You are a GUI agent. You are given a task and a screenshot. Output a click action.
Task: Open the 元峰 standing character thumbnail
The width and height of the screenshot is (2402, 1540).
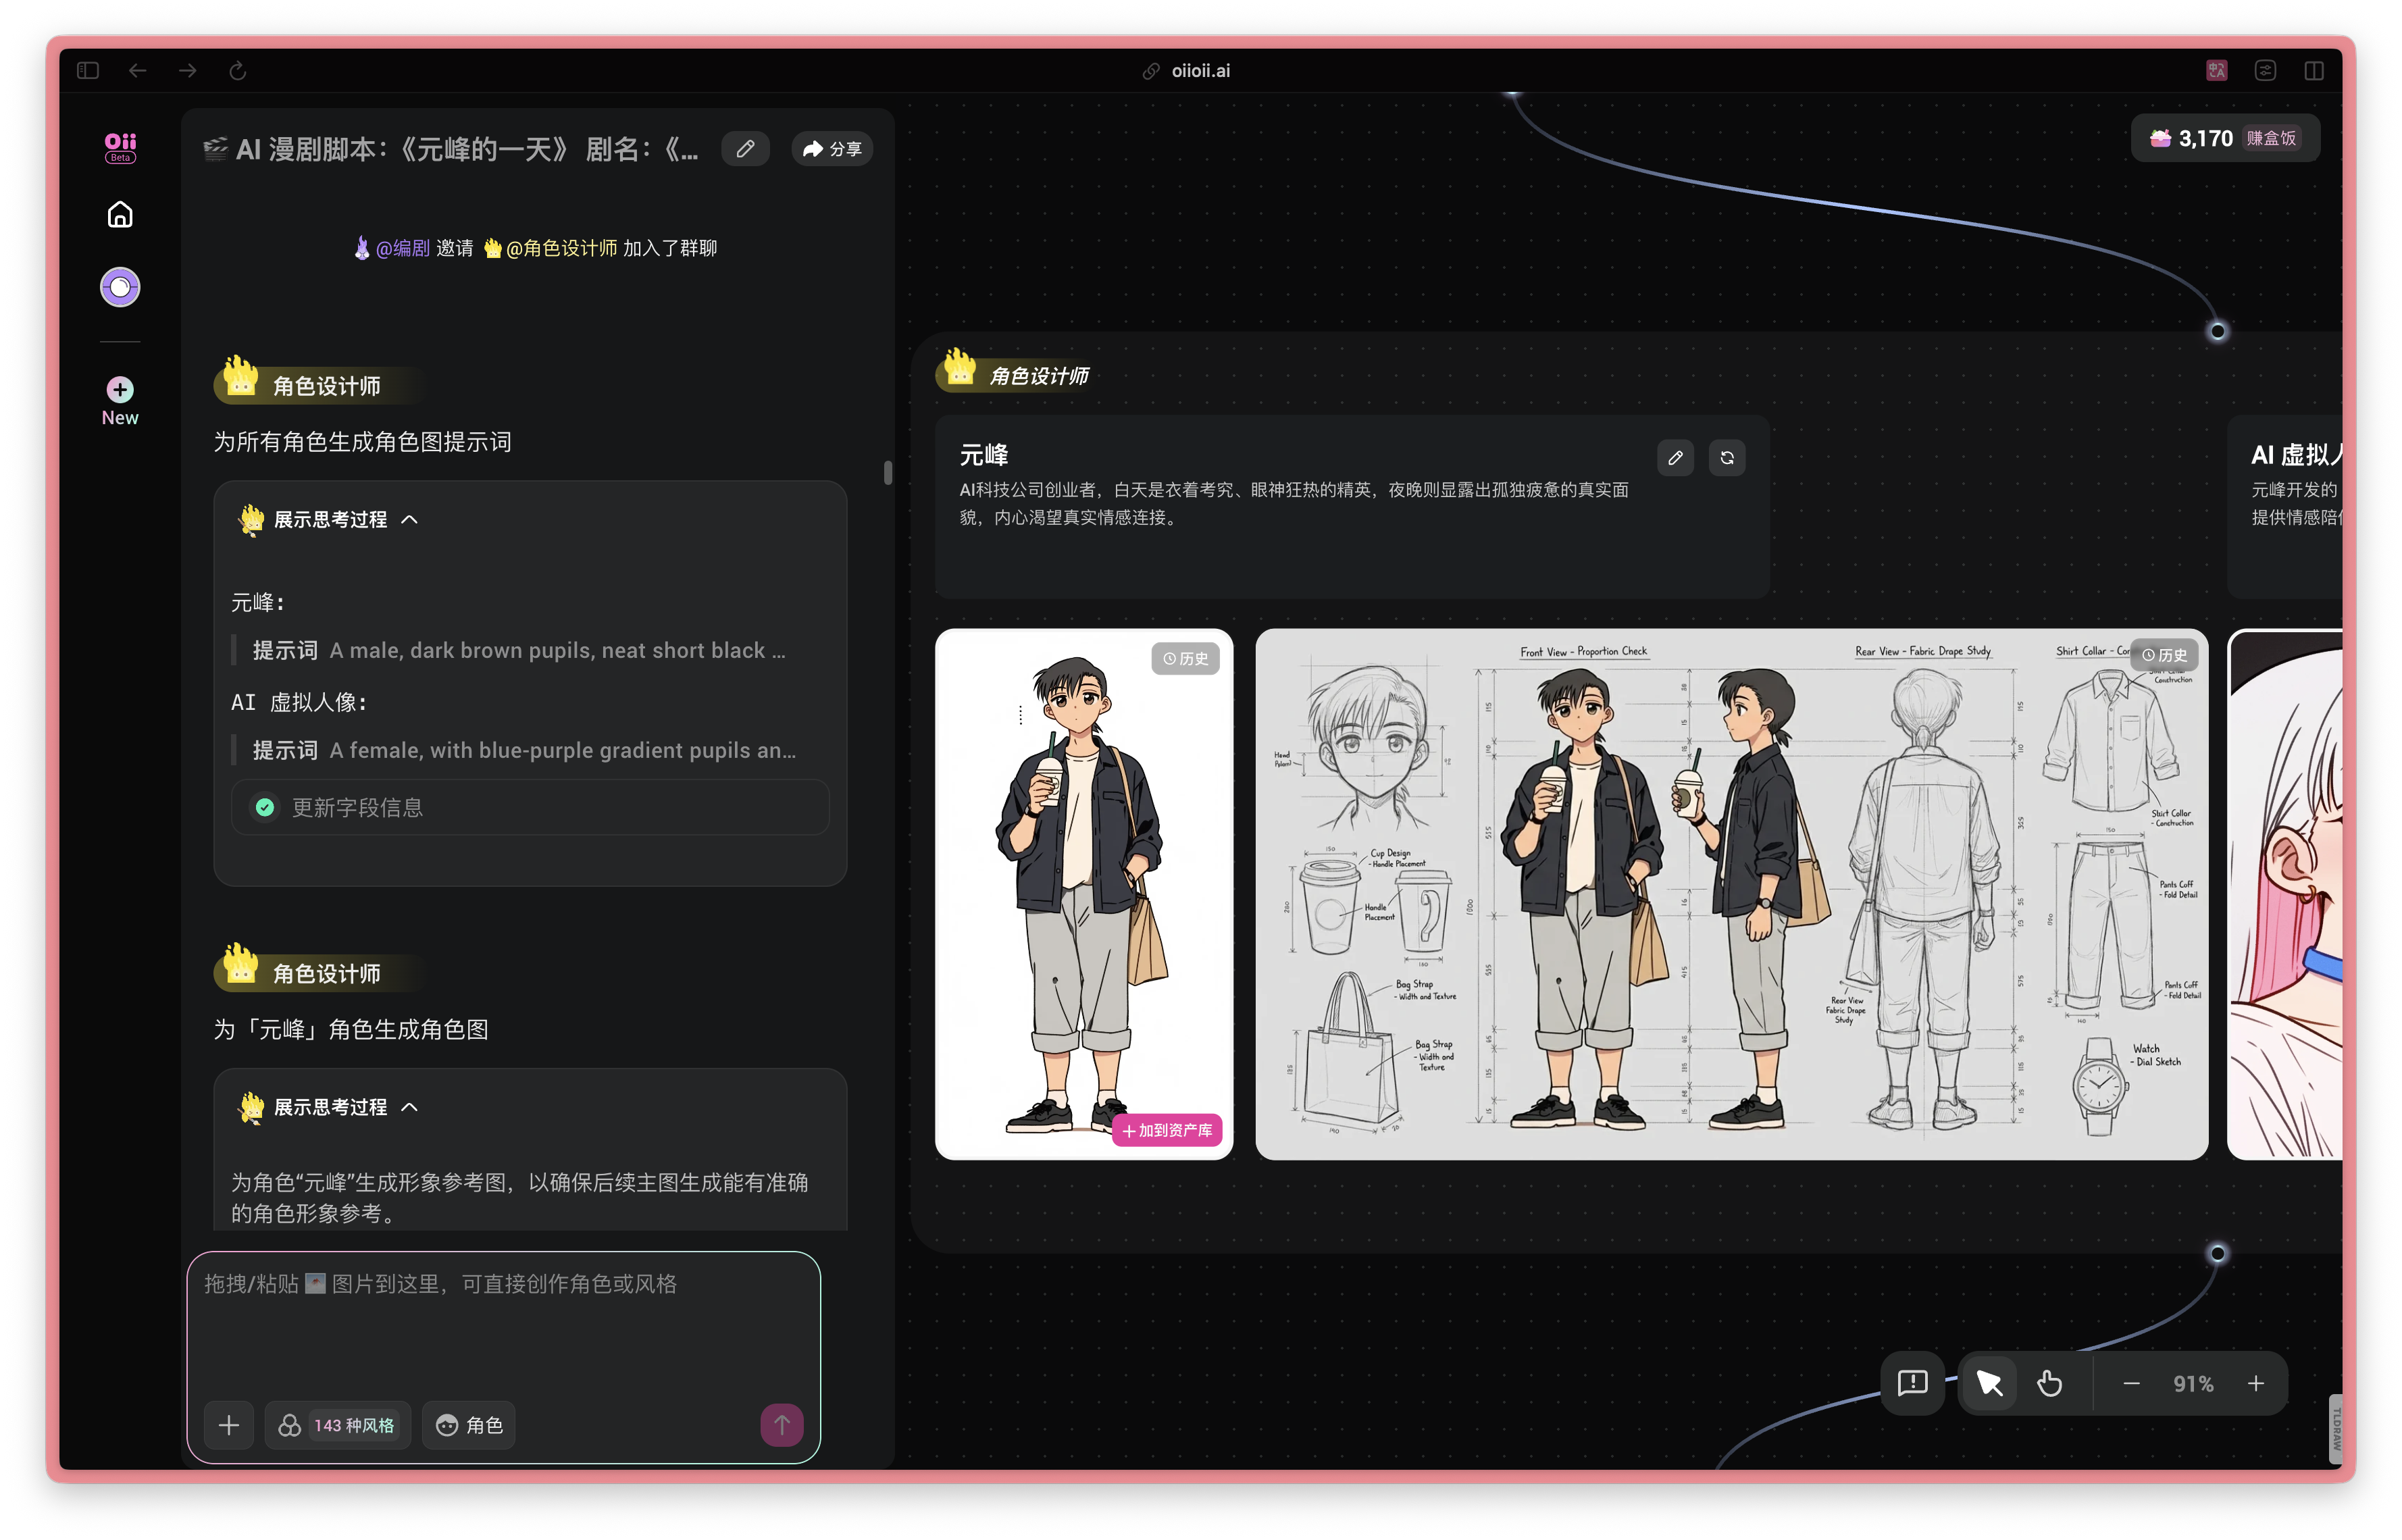tap(1084, 894)
